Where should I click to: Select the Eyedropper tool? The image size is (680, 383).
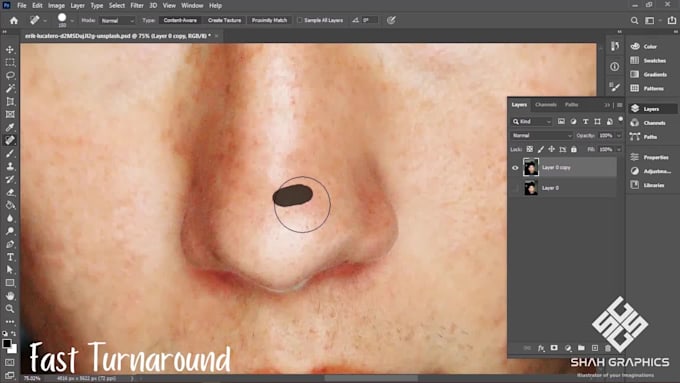10,128
